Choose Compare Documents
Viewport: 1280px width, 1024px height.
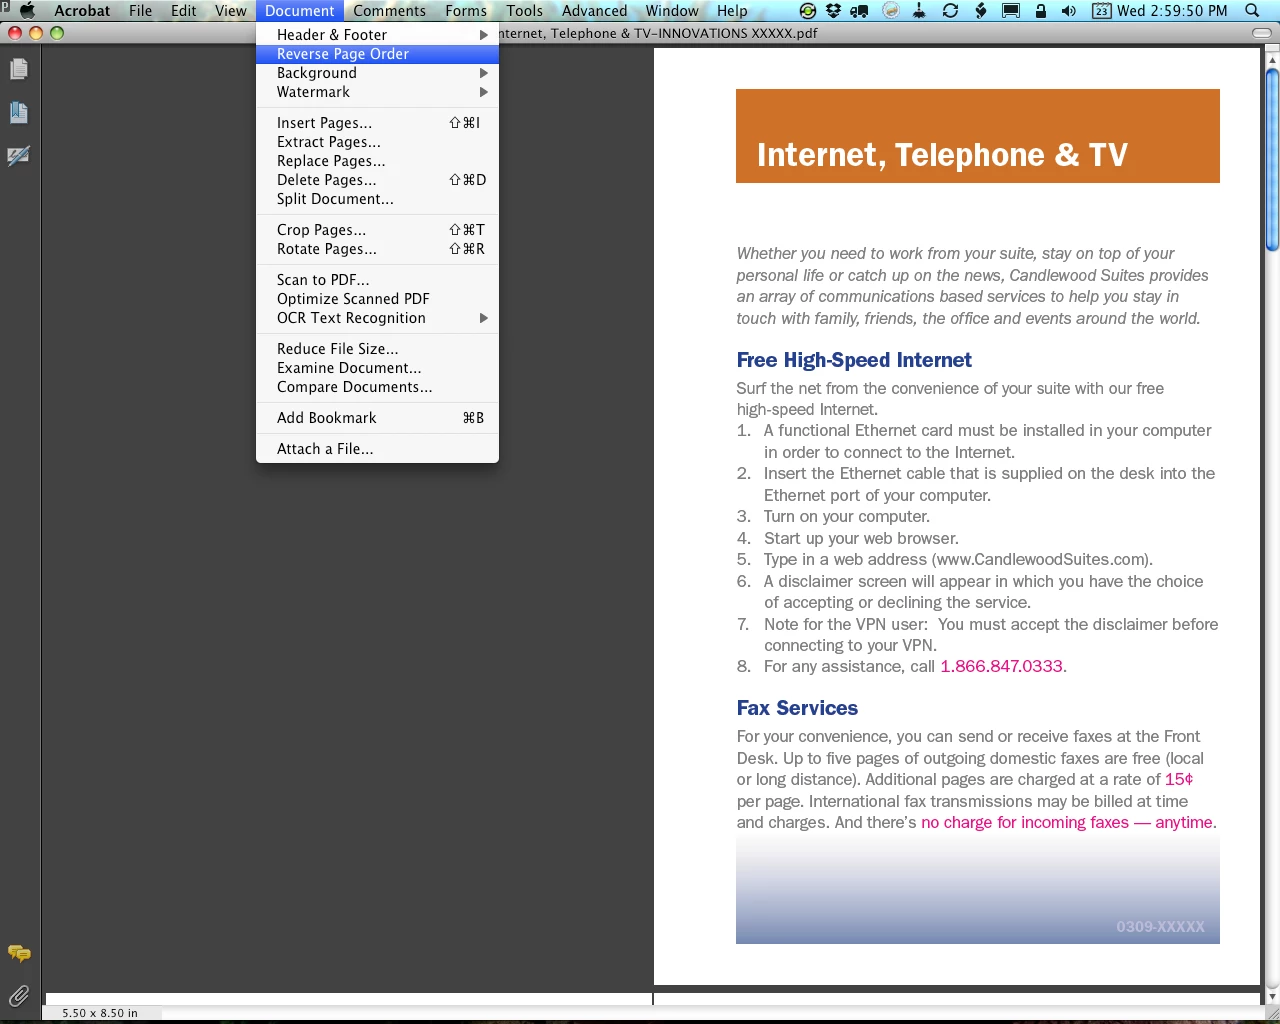tap(377, 387)
